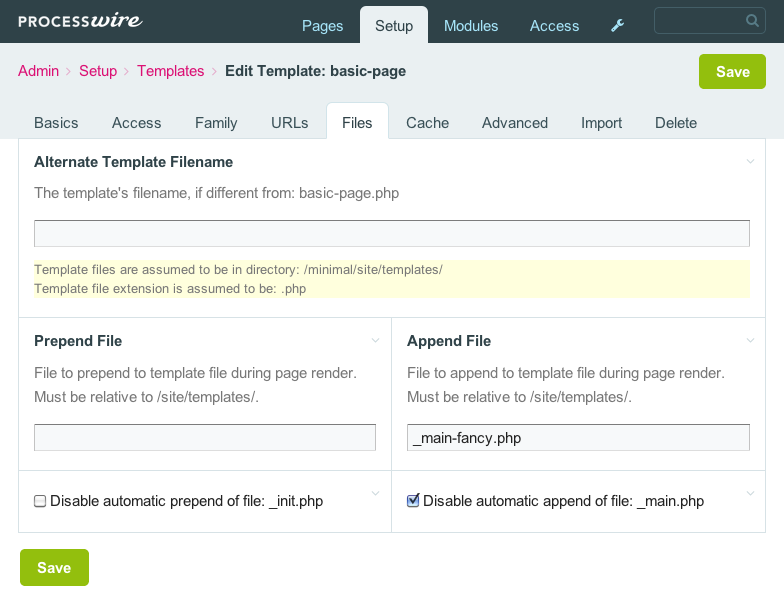Click the search magnifier icon
The height and width of the screenshot is (611, 784).
click(x=752, y=20)
